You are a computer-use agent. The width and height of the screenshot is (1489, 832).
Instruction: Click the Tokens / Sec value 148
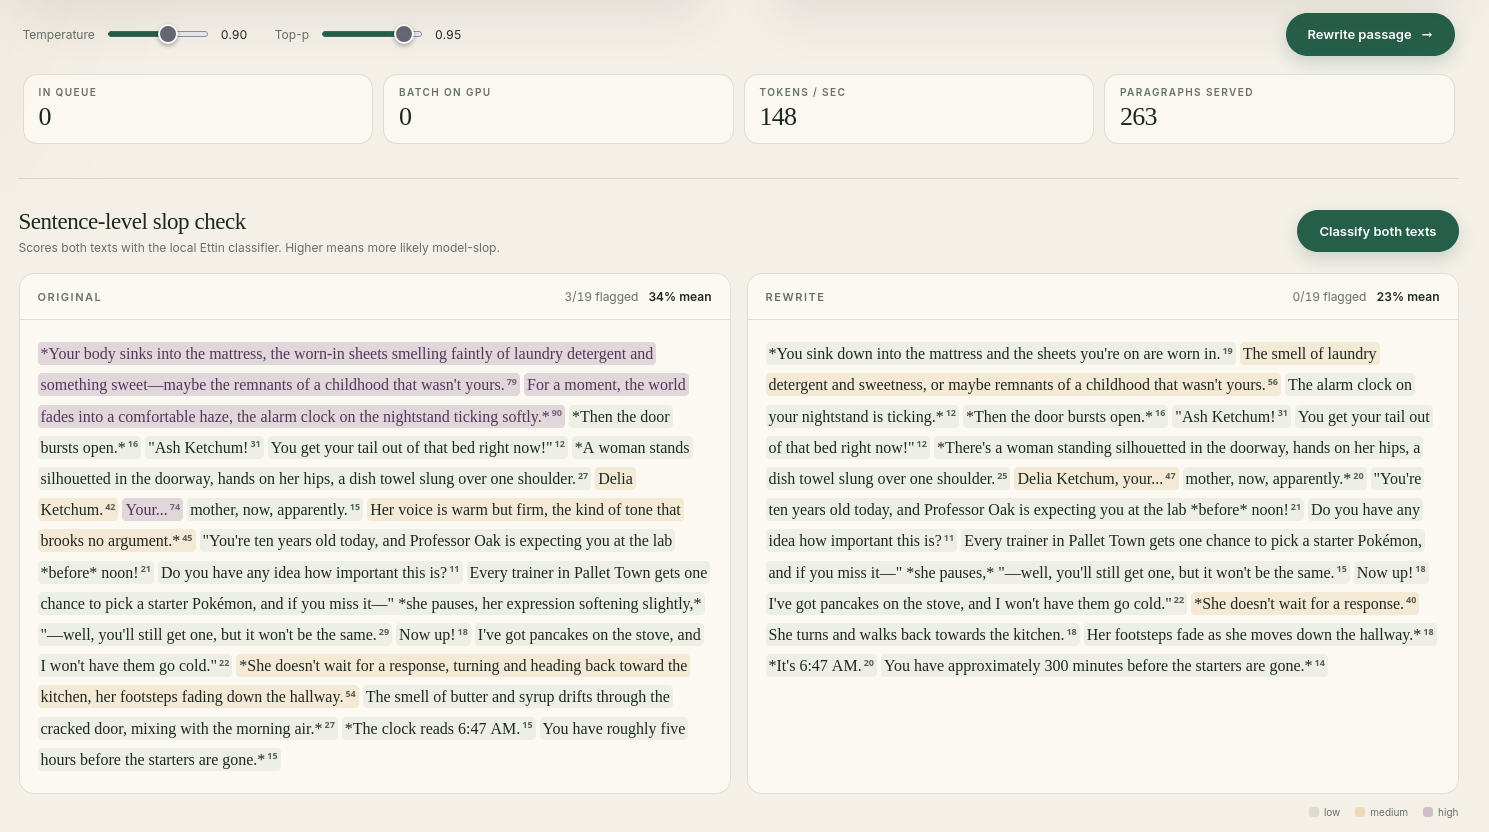(778, 117)
